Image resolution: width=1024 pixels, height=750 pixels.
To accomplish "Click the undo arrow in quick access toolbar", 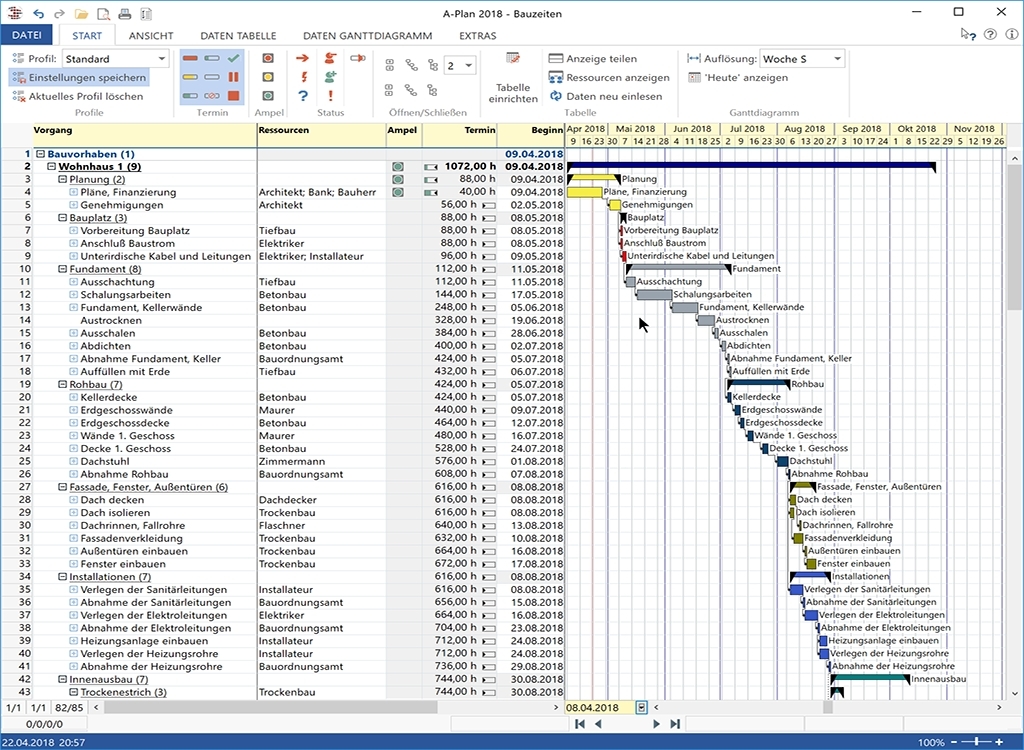I will pos(38,13).
